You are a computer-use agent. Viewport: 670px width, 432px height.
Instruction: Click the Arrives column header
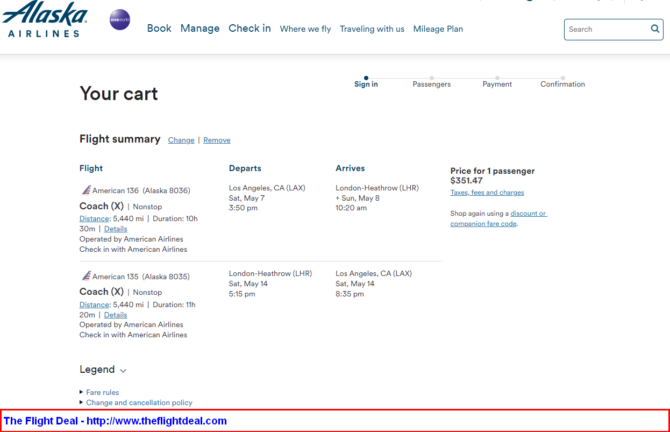(350, 168)
